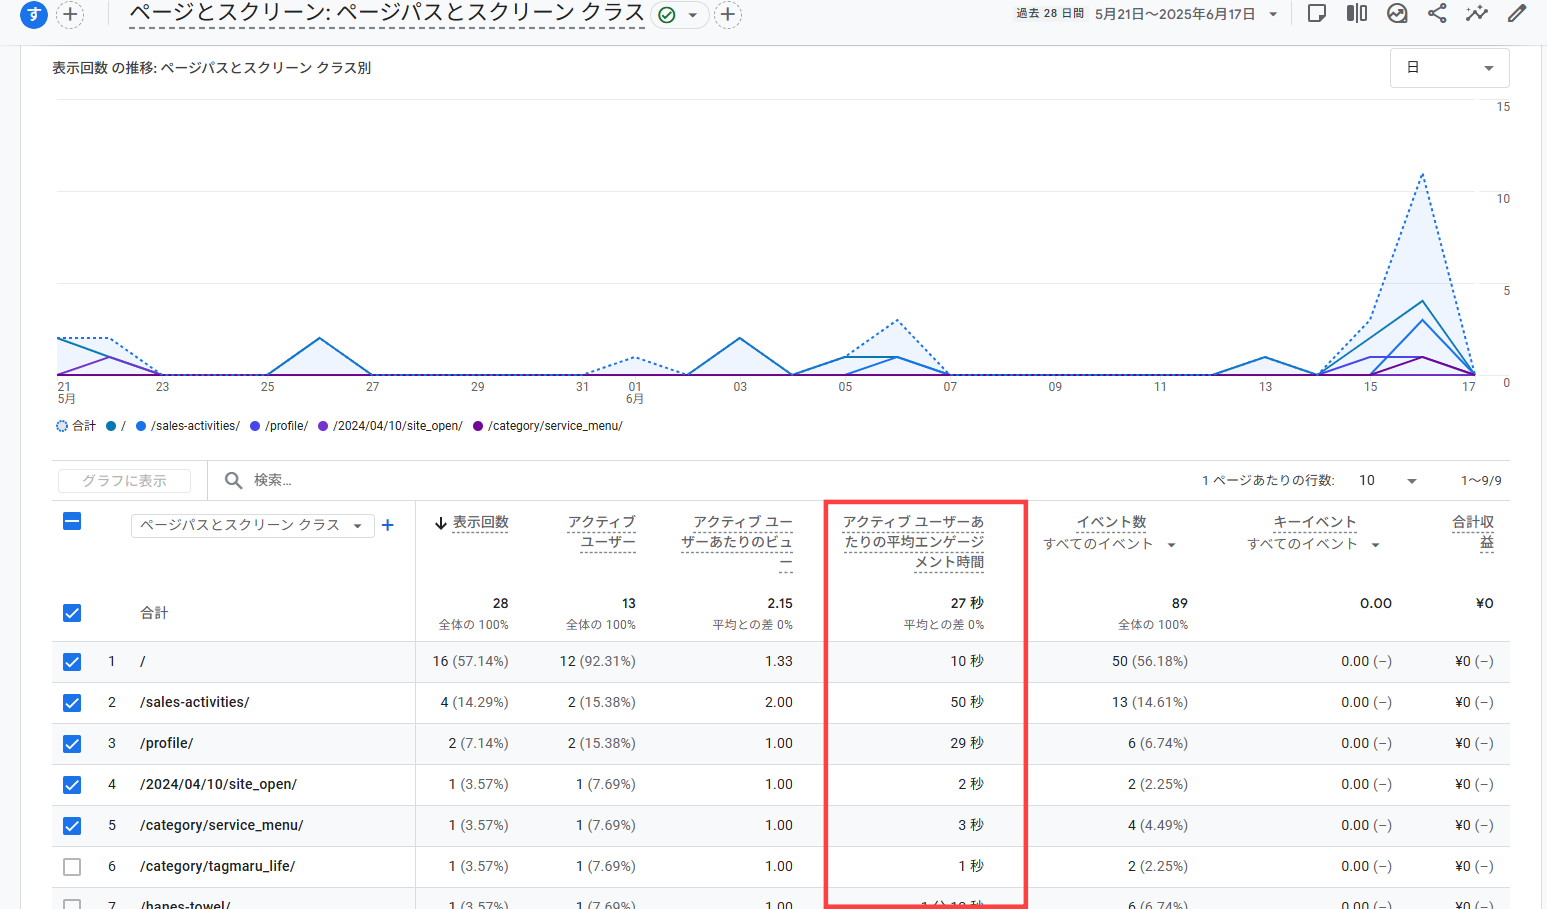Click the 合計 legend marker

62,426
